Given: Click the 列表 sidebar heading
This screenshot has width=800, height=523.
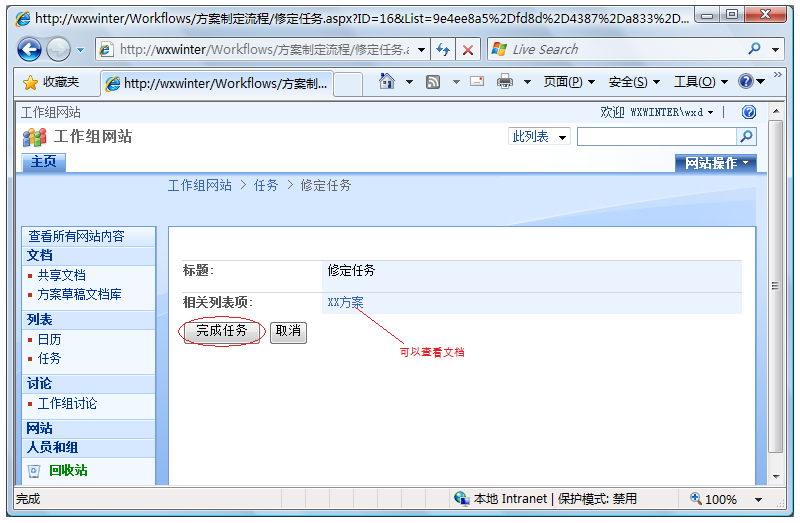Looking at the screenshot, I should 40,320.
